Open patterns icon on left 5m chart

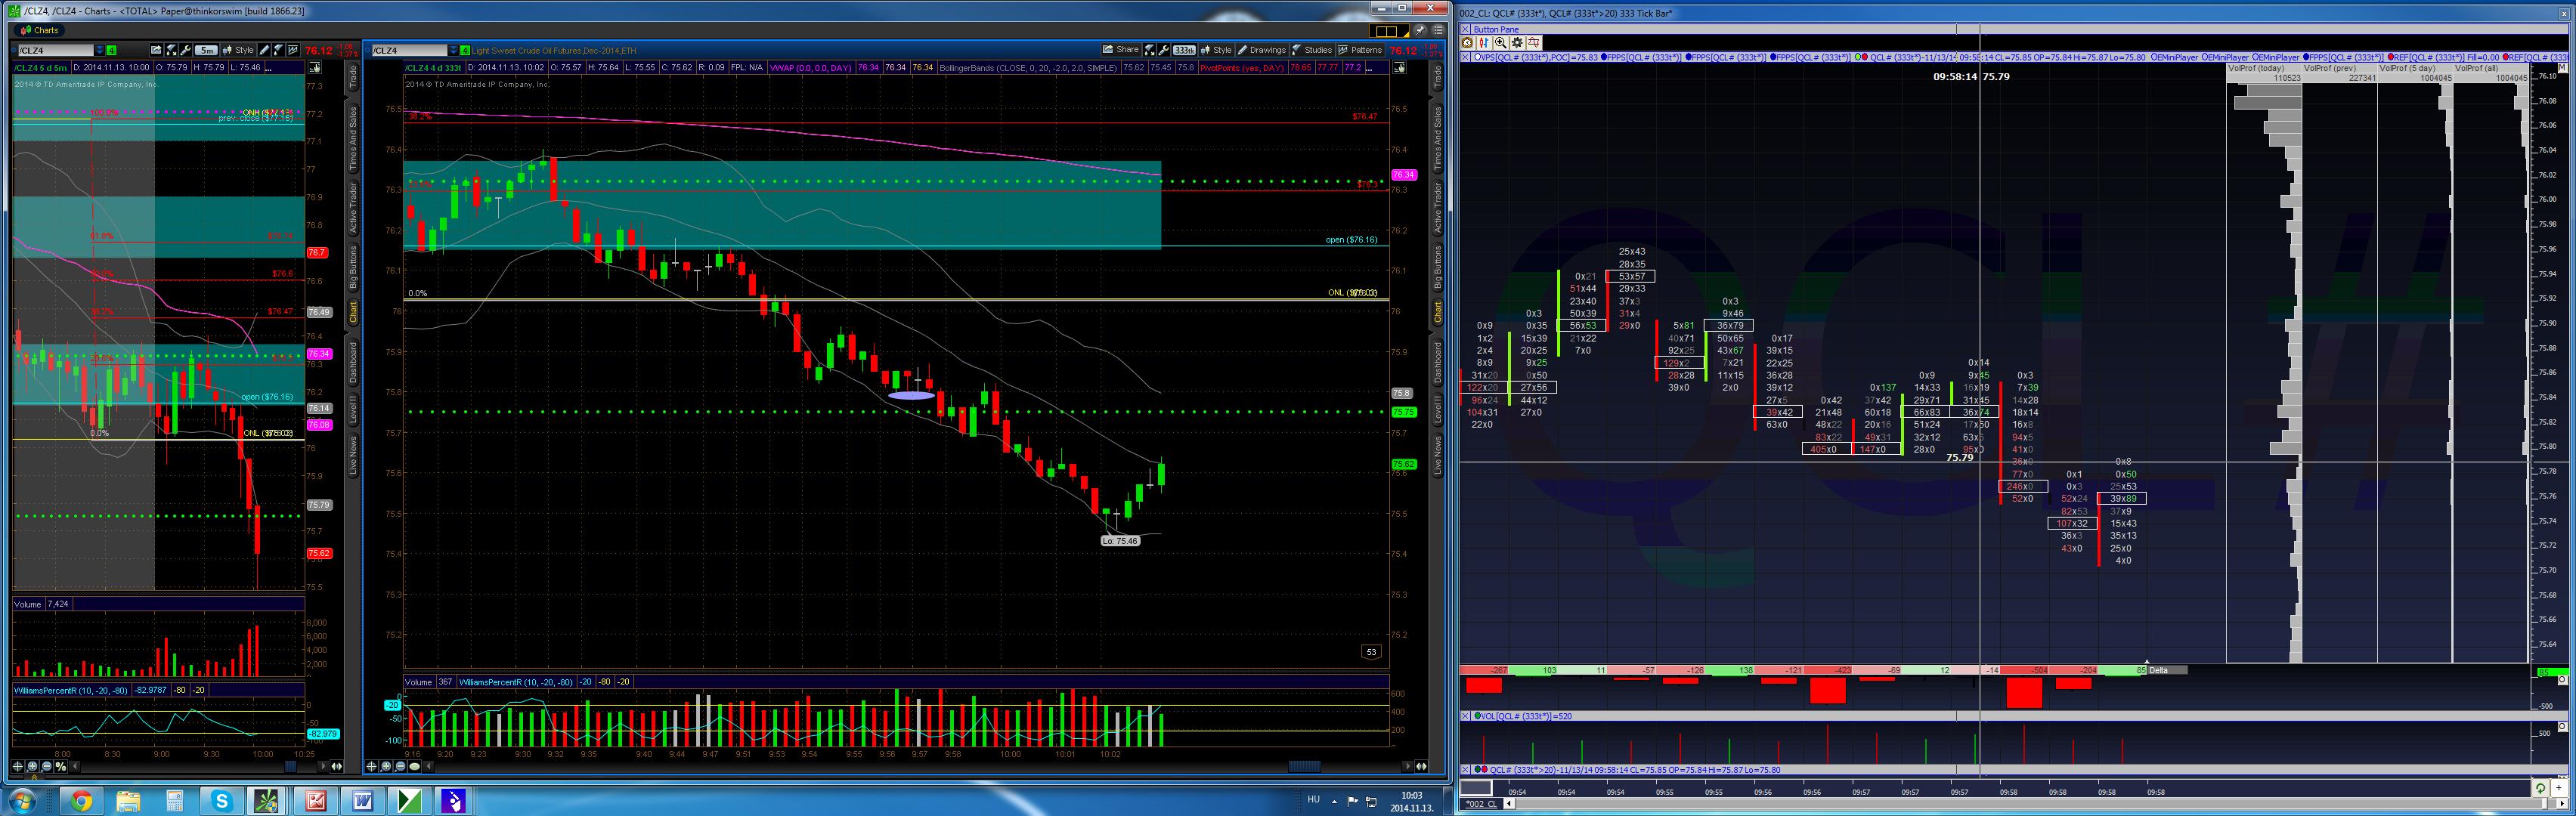[x=293, y=50]
